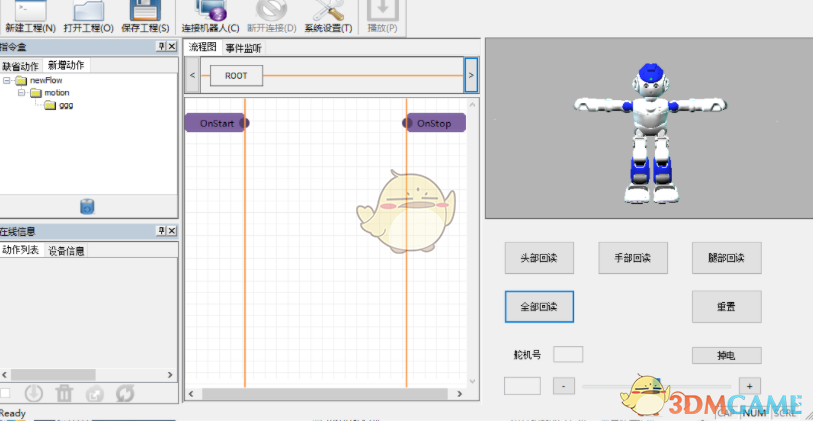Image resolution: width=813 pixels, height=423 pixels.
Task: Click the 腿部回读 button
Action: [x=726, y=258]
